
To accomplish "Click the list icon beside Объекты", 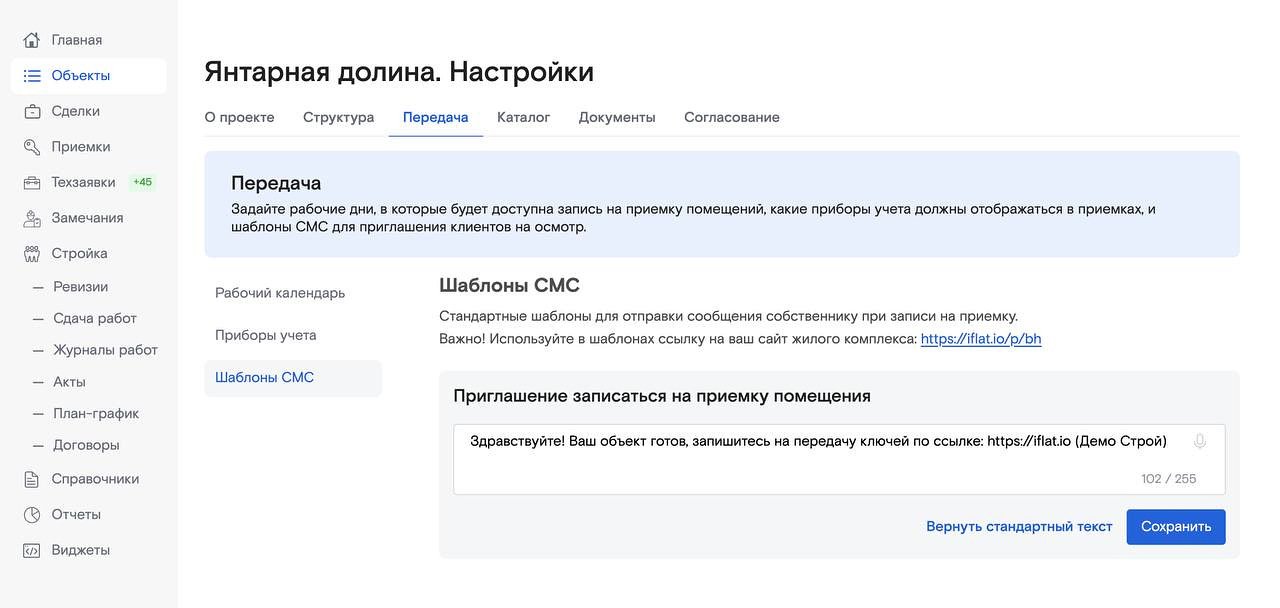I will (32, 76).
